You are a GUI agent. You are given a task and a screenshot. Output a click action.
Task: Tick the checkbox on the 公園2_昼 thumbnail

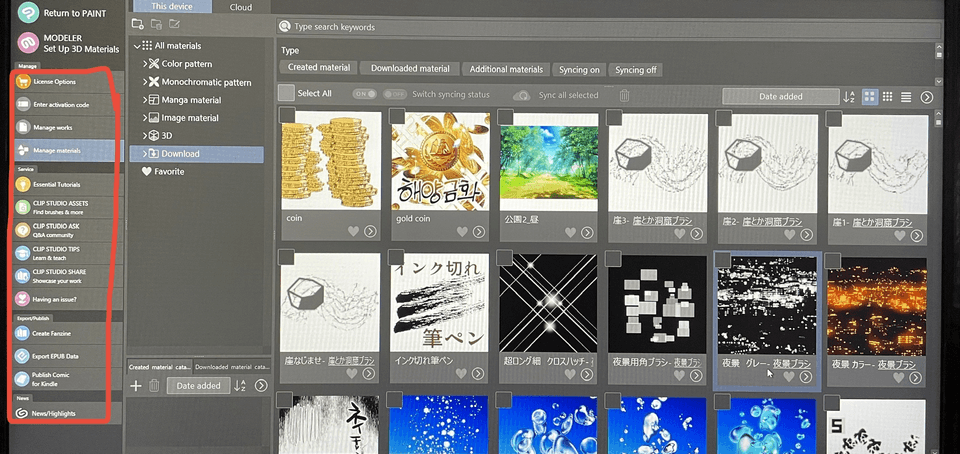point(506,117)
